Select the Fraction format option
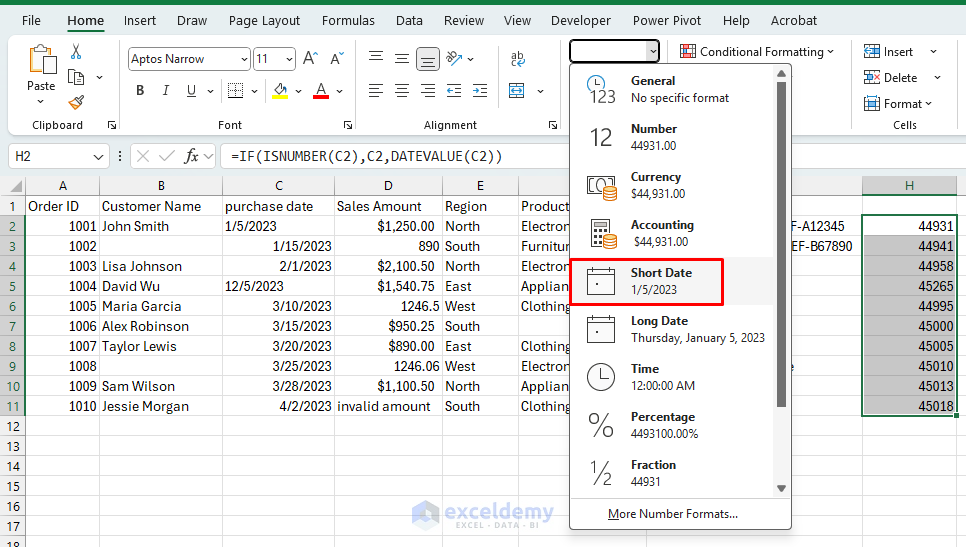Screen dimensions: 966x547 672,474
